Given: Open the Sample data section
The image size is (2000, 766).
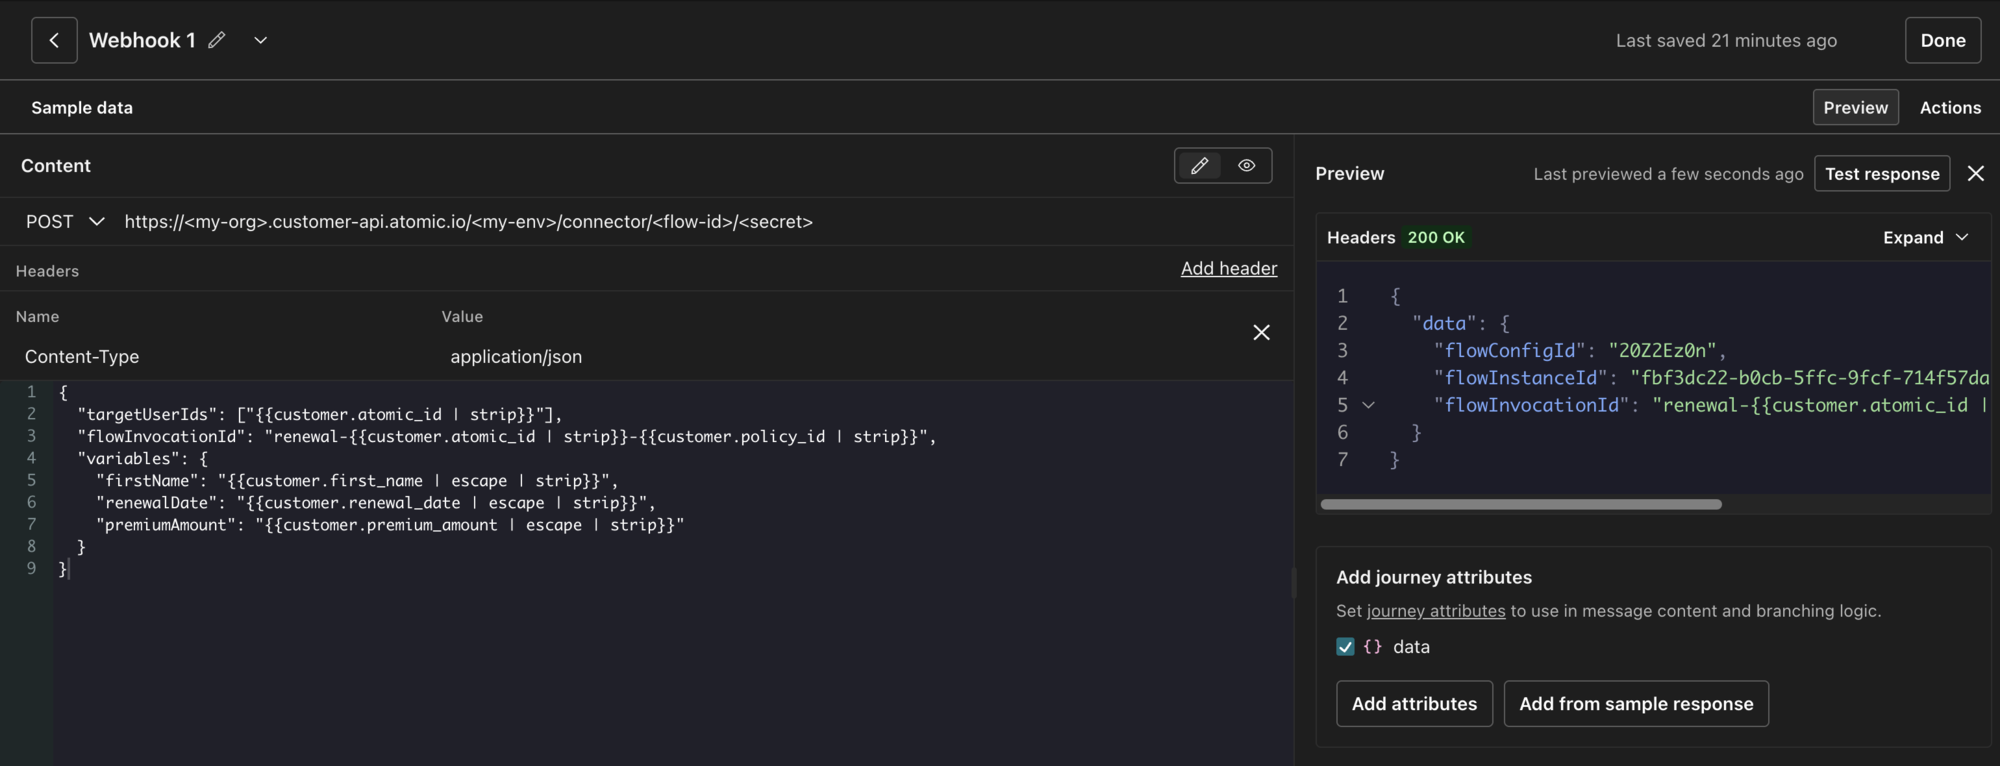Looking at the screenshot, I should pyautogui.click(x=82, y=107).
